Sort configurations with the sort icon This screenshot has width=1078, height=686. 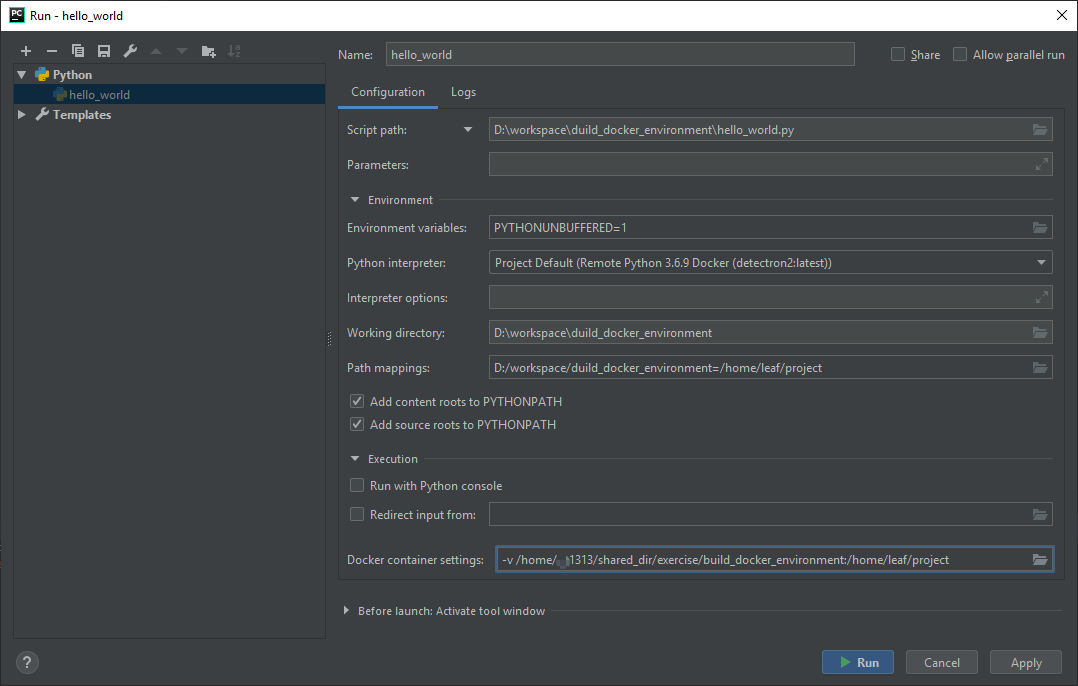coord(234,51)
